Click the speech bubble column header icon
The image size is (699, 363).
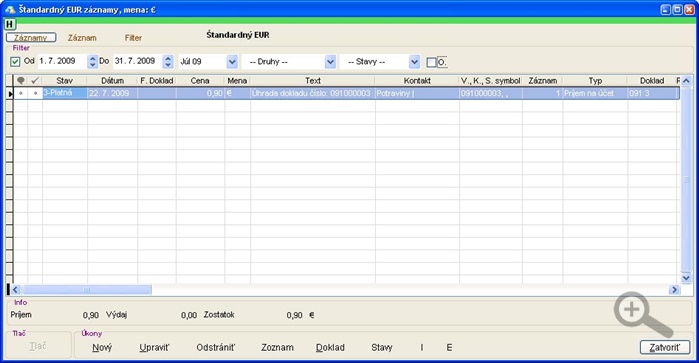(x=21, y=80)
